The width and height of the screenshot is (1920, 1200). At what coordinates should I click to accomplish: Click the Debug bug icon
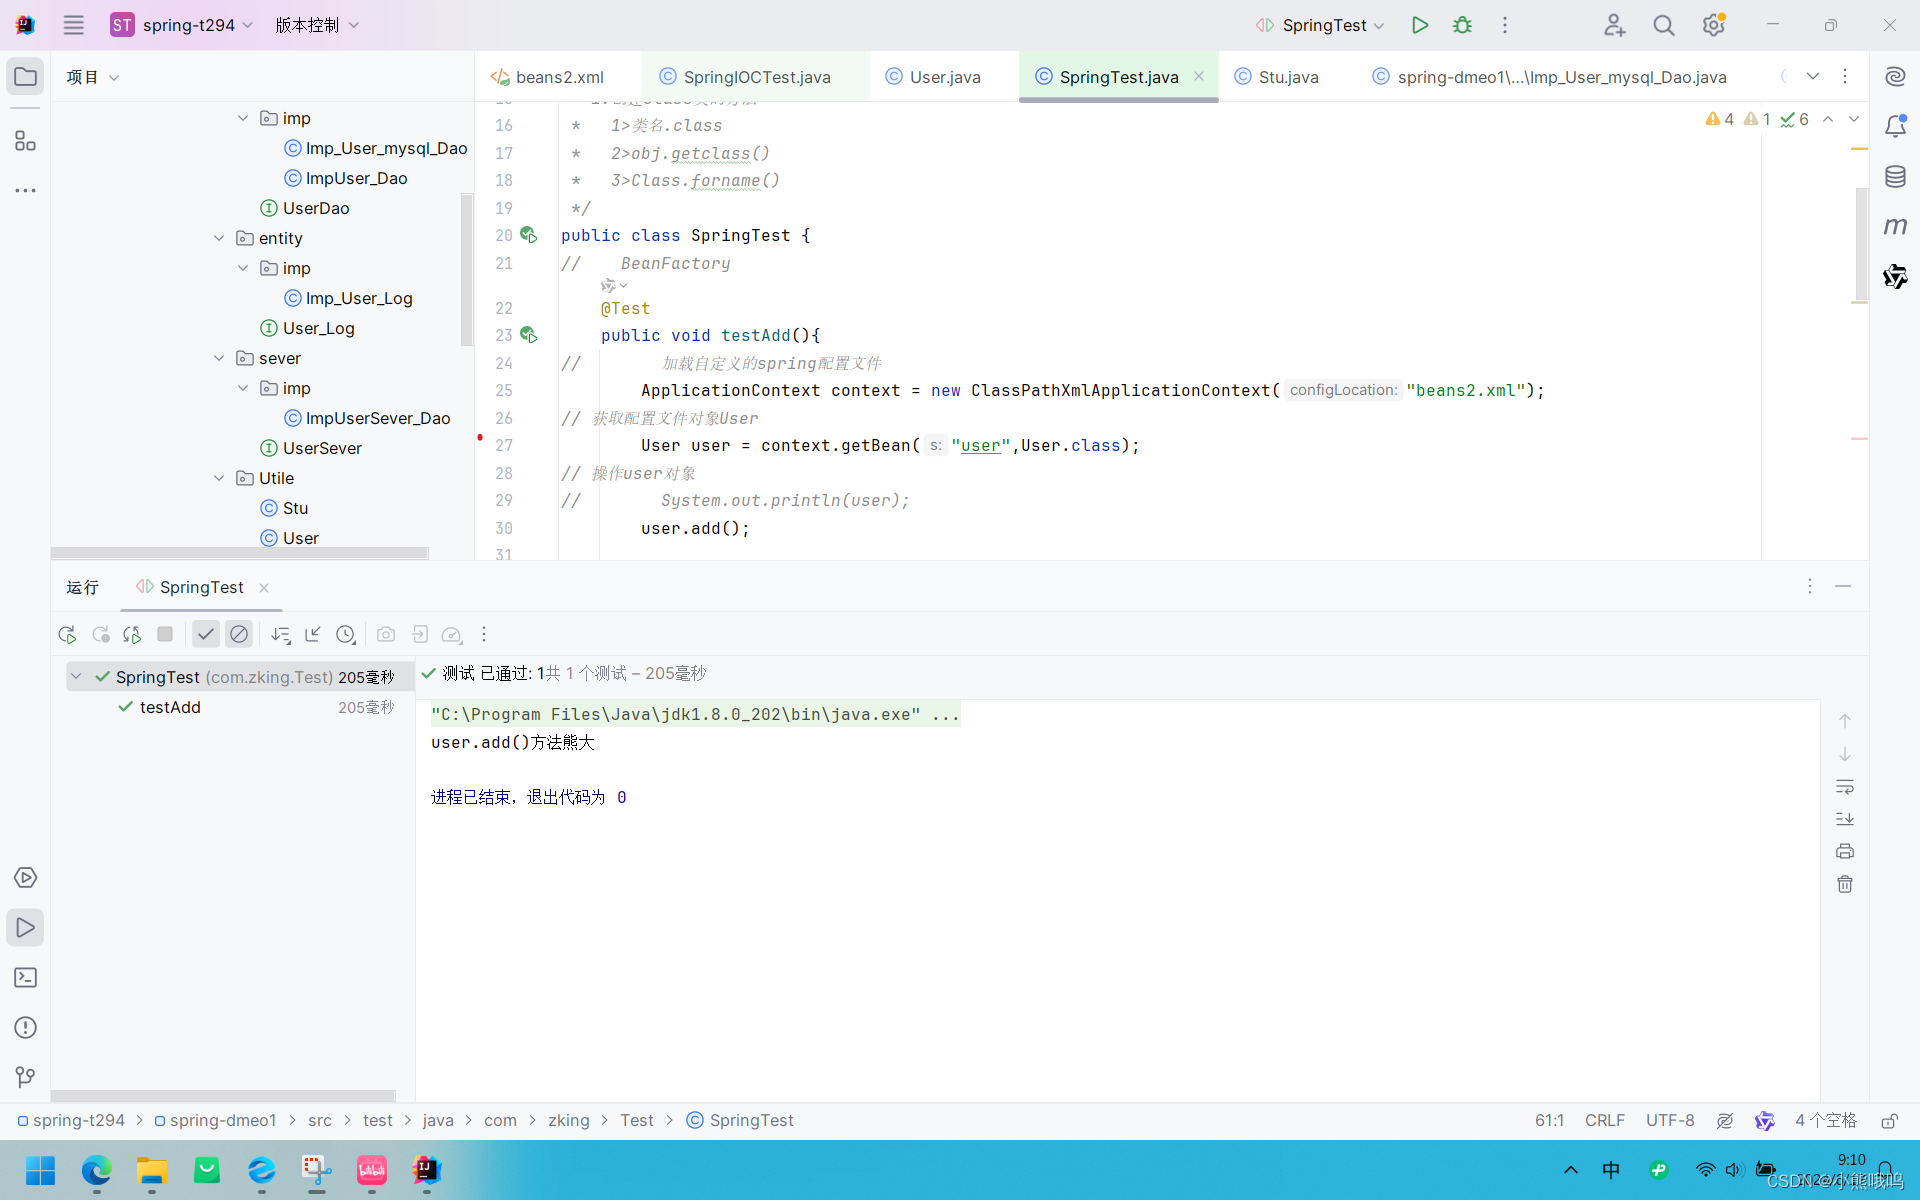[1462, 25]
